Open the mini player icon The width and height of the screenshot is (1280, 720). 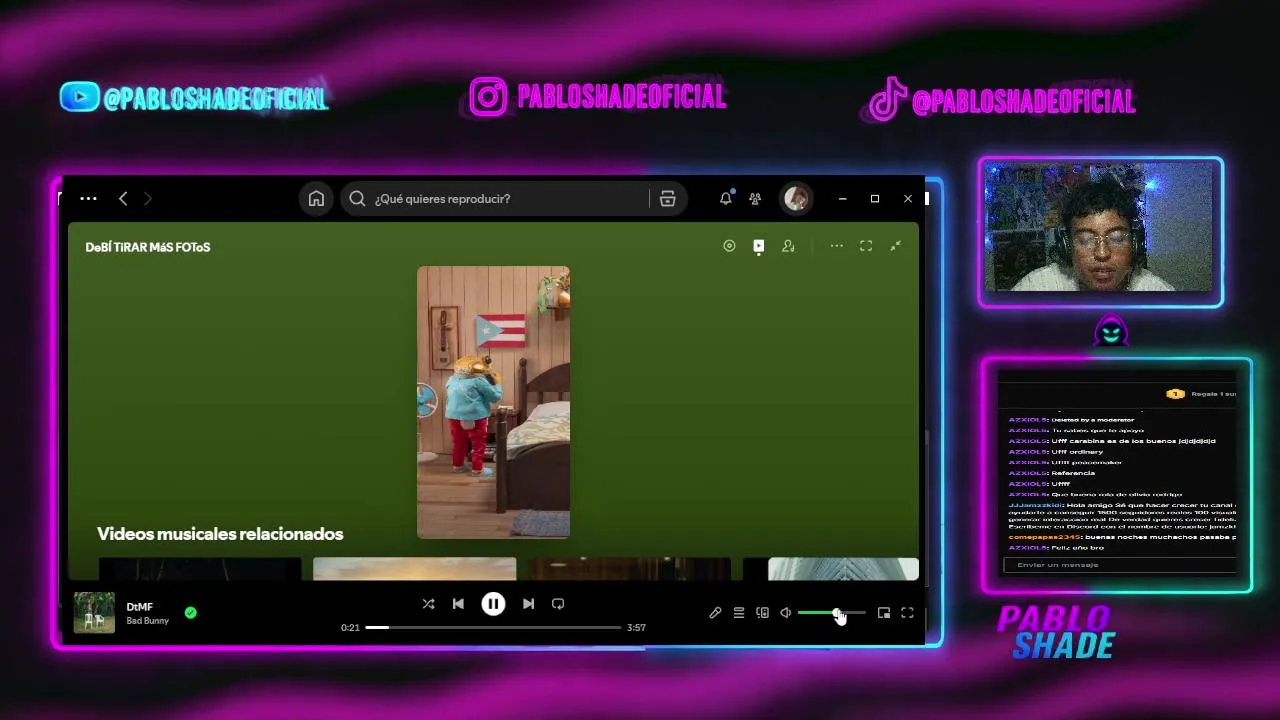(x=884, y=613)
